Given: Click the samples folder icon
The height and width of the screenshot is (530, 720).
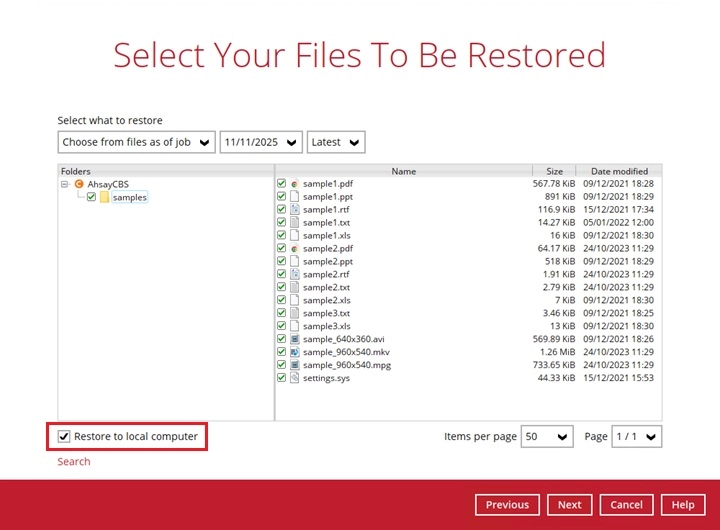Looking at the screenshot, I should [105, 197].
